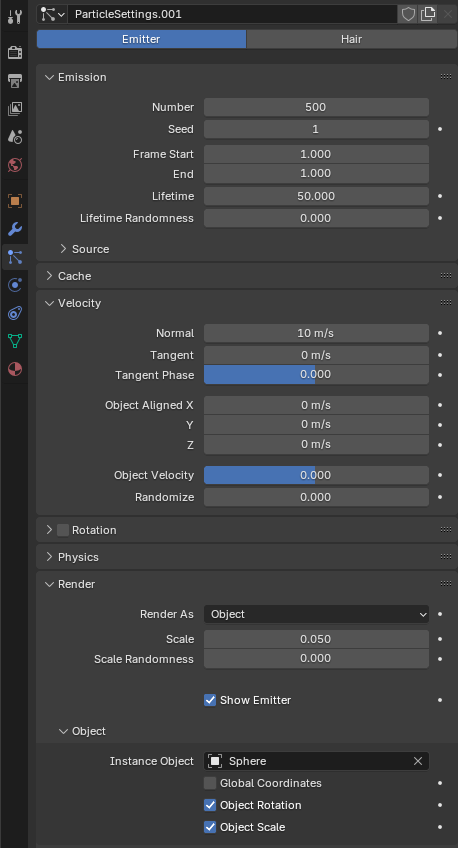This screenshot has height=848, width=458.
Task: Open the Render properties tab
Action: [15, 52]
